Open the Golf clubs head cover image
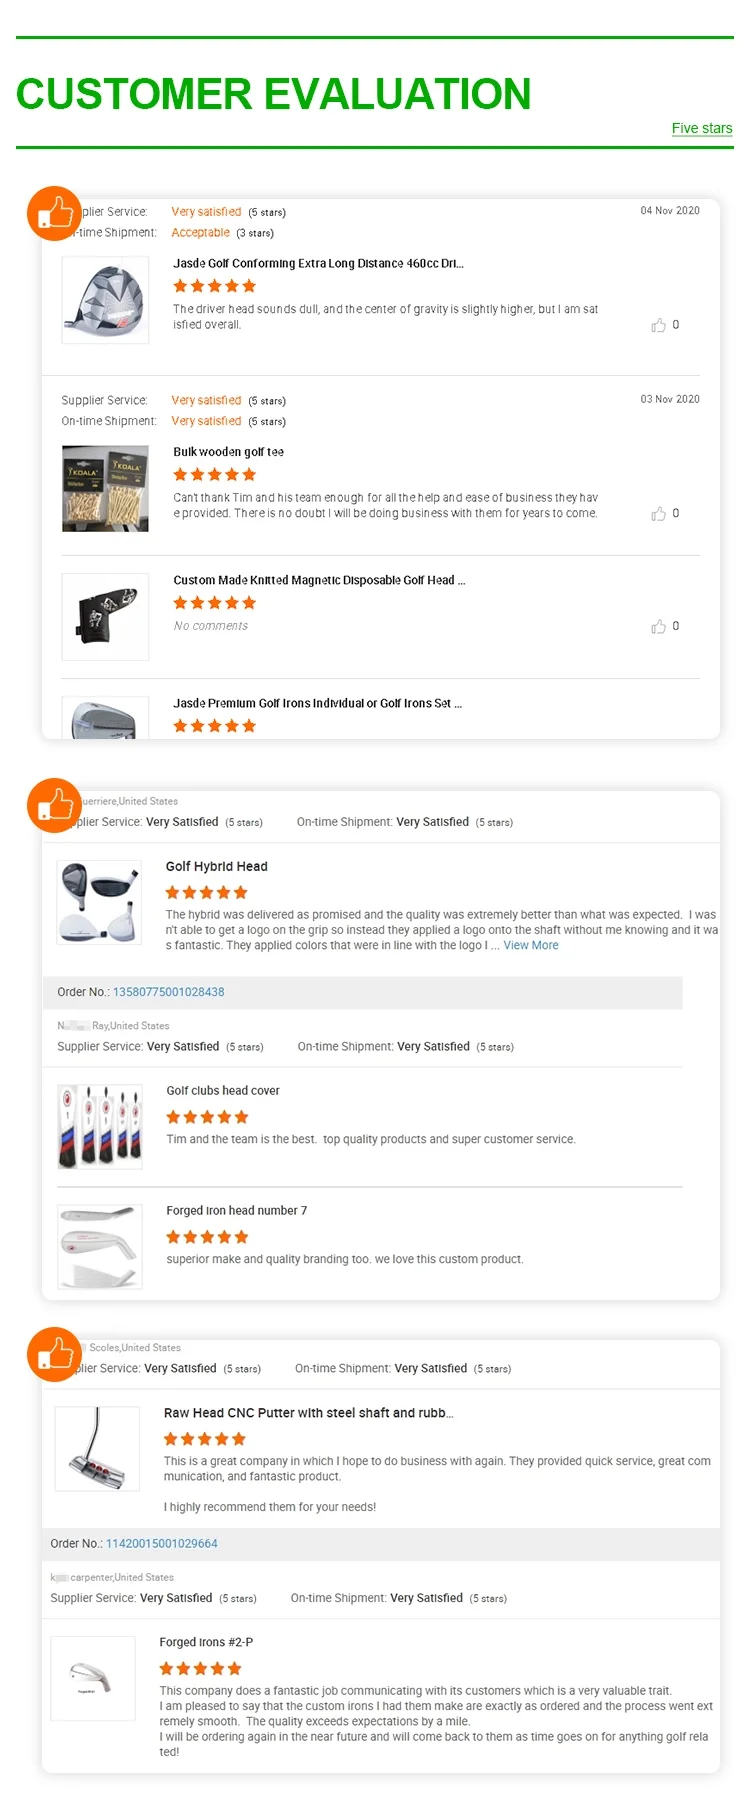The width and height of the screenshot is (750, 1795). pyautogui.click(x=100, y=1126)
